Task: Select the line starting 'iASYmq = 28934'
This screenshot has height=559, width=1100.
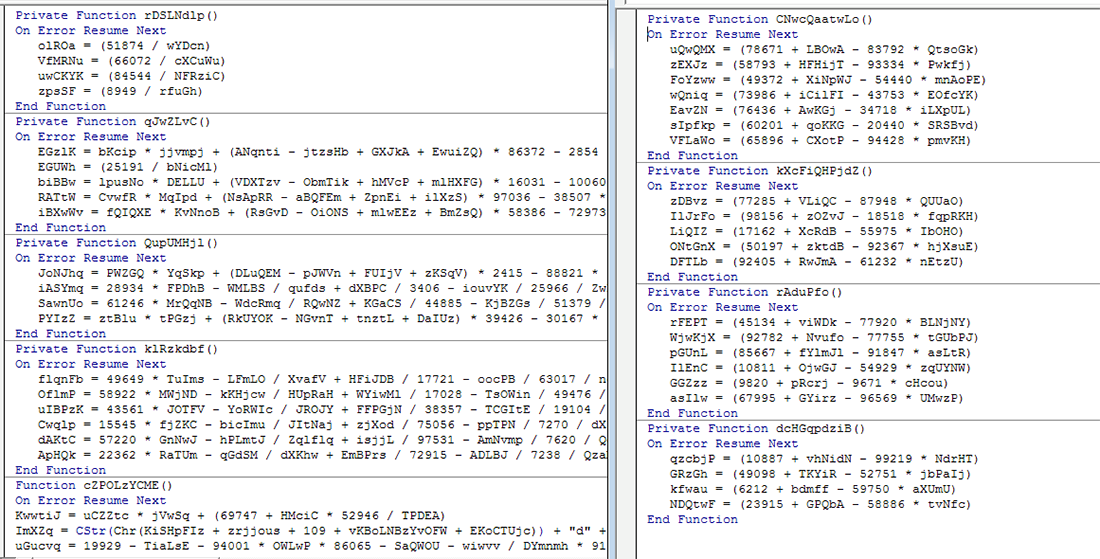Action: tap(322, 288)
